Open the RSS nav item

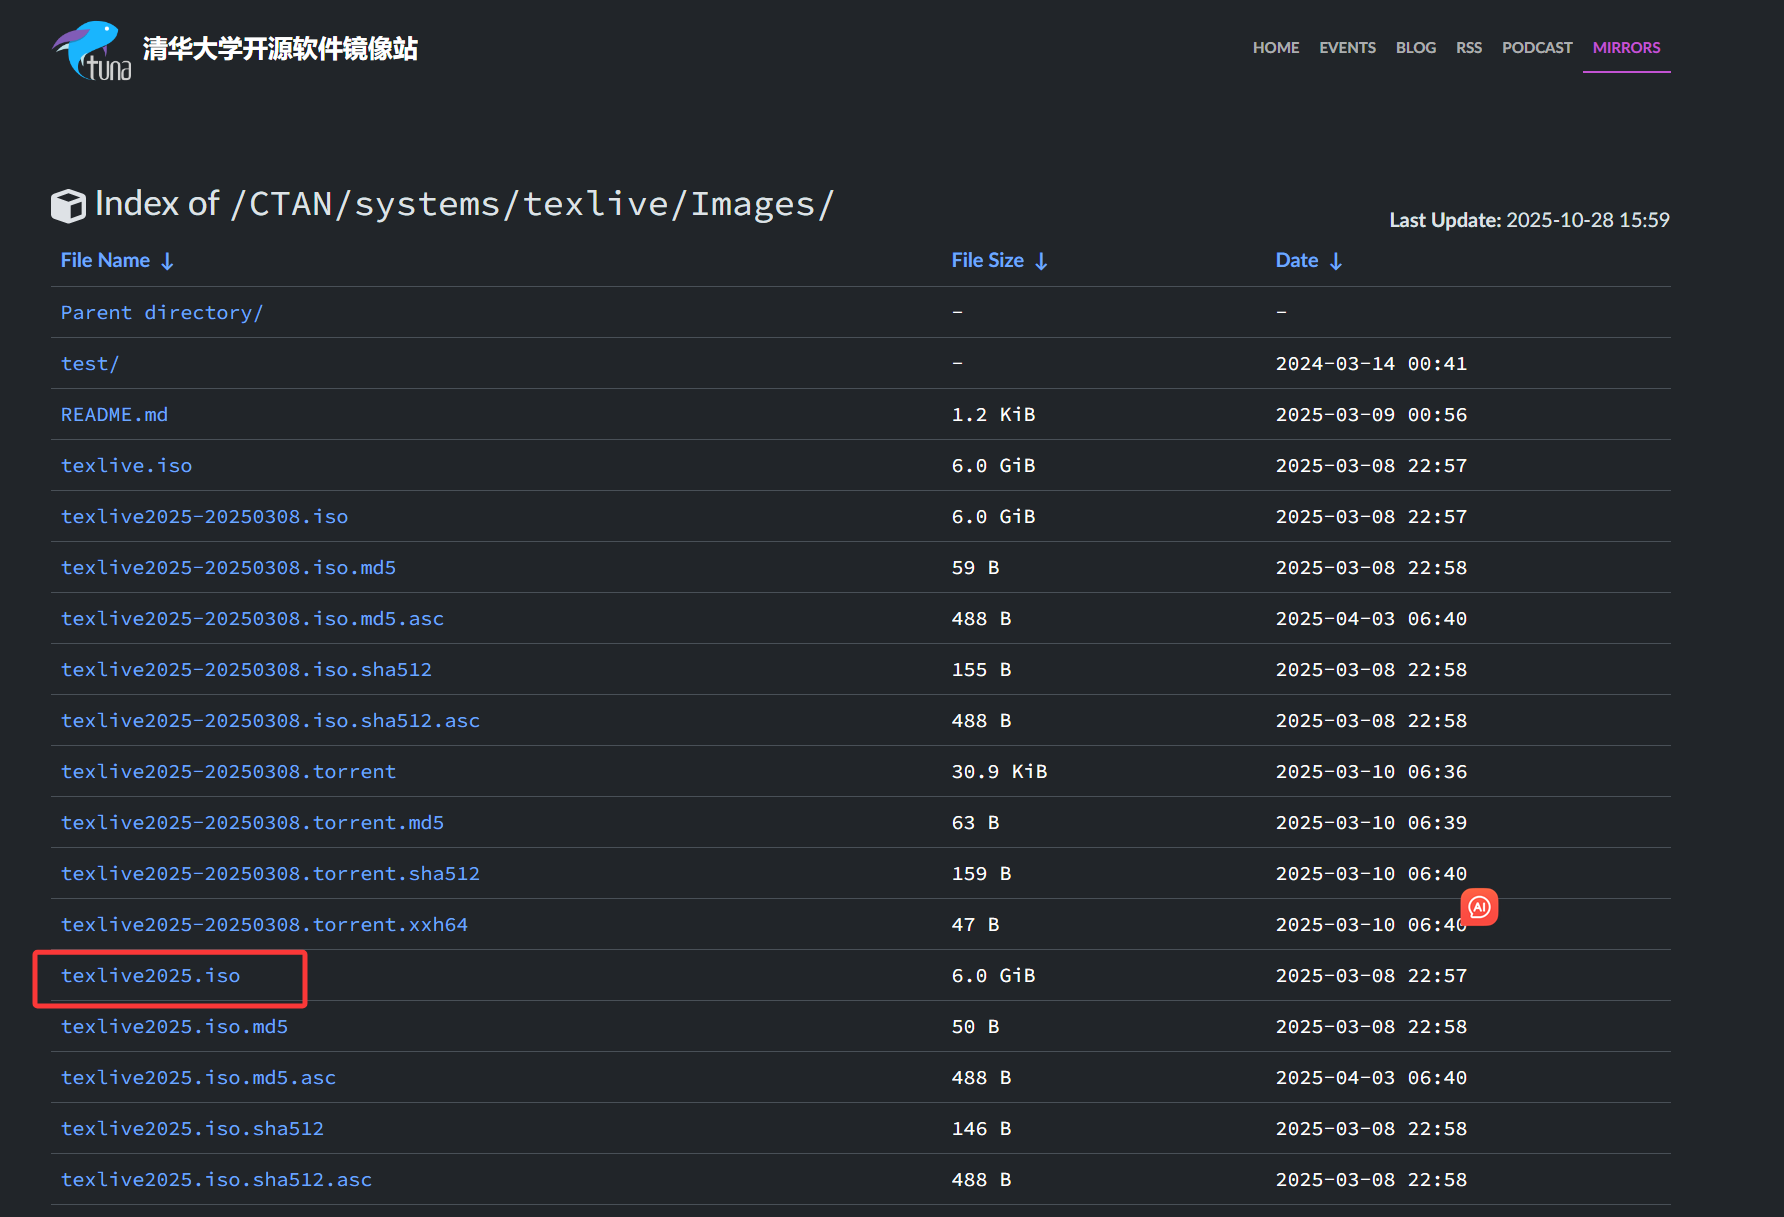coord(1469,48)
